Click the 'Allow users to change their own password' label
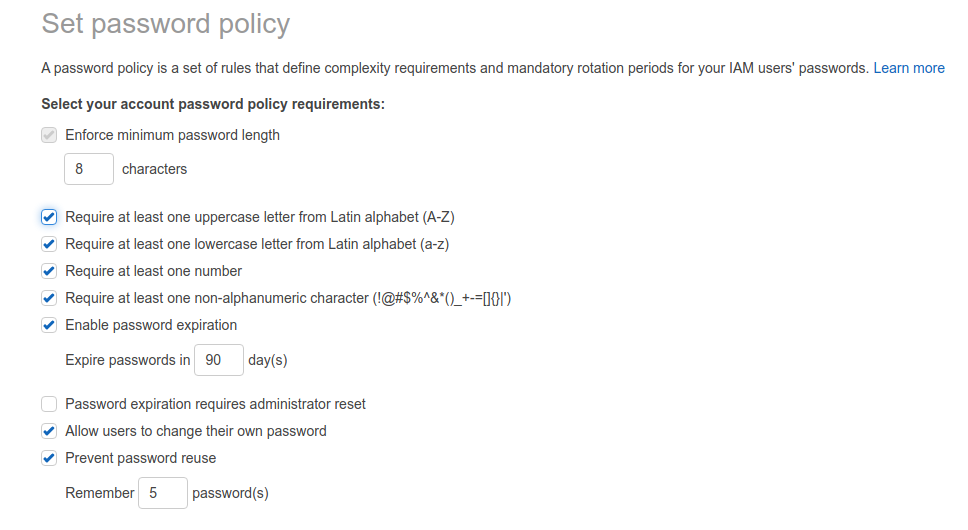 point(196,431)
